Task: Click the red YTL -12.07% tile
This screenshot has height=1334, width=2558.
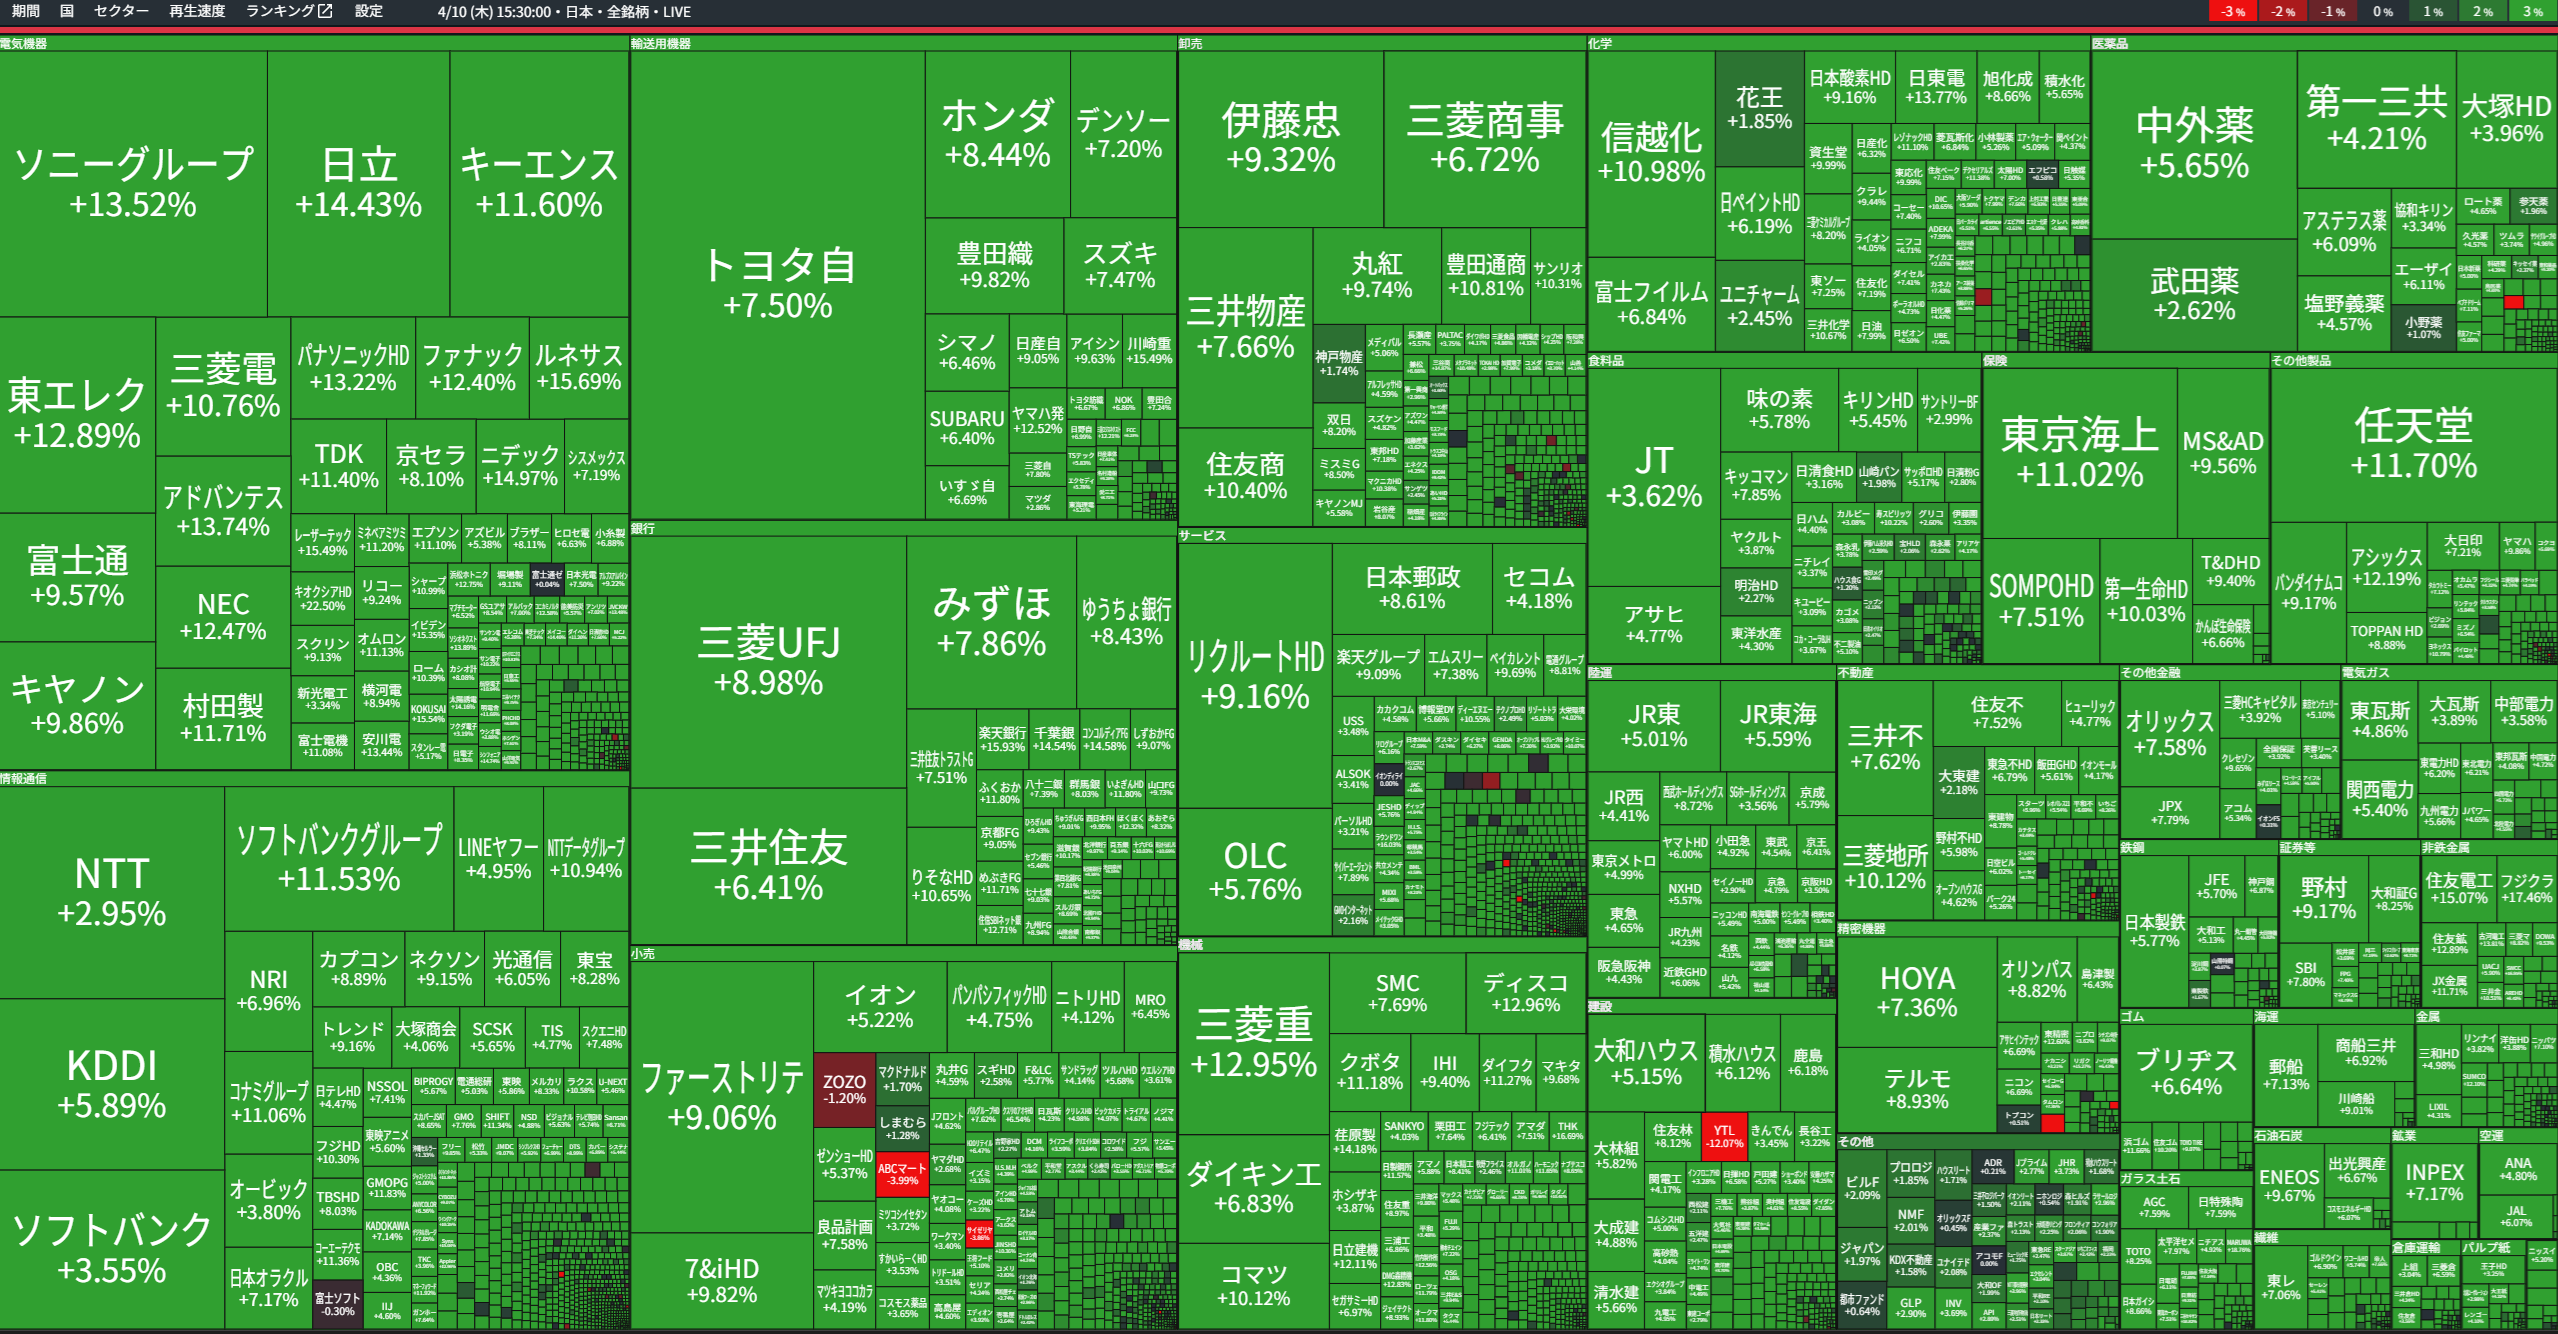Action: click(x=1724, y=1137)
